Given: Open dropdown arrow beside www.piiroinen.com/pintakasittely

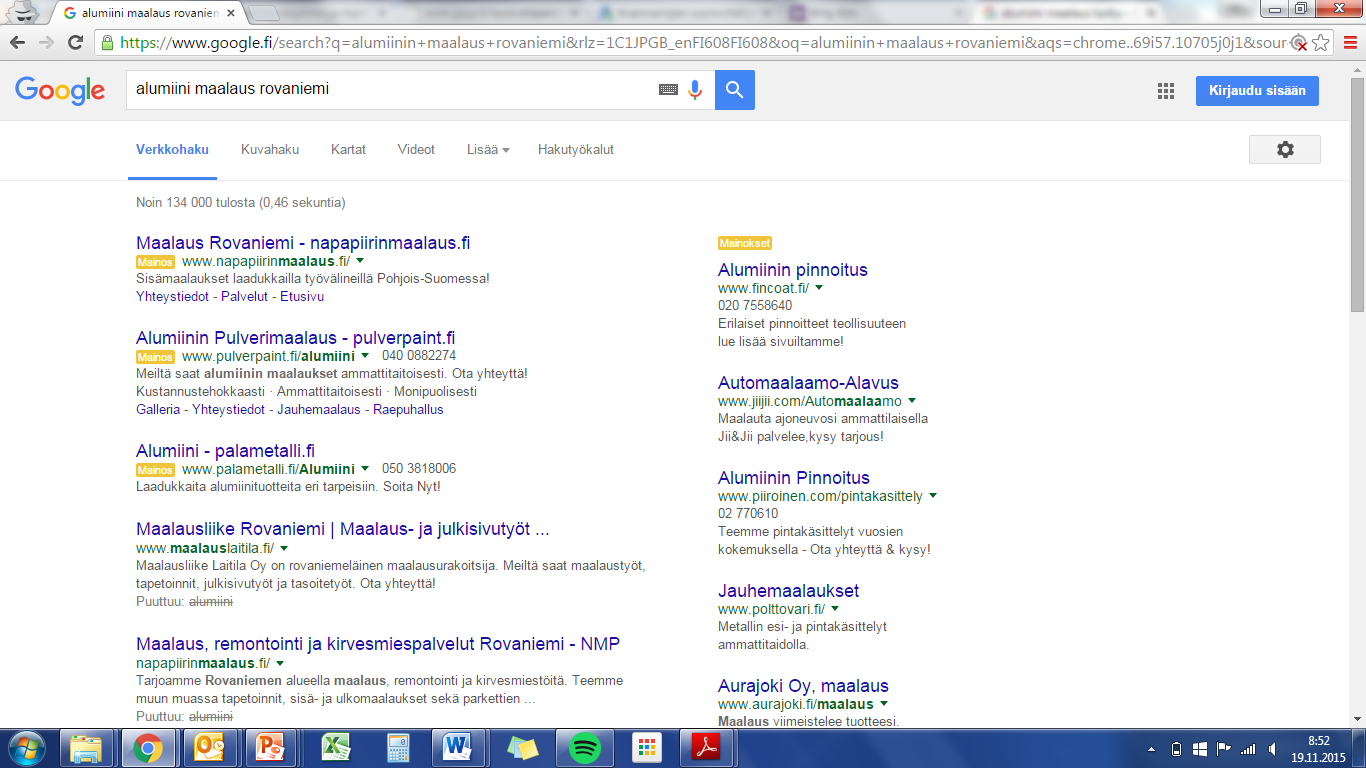Looking at the screenshot, I should 933,496.
